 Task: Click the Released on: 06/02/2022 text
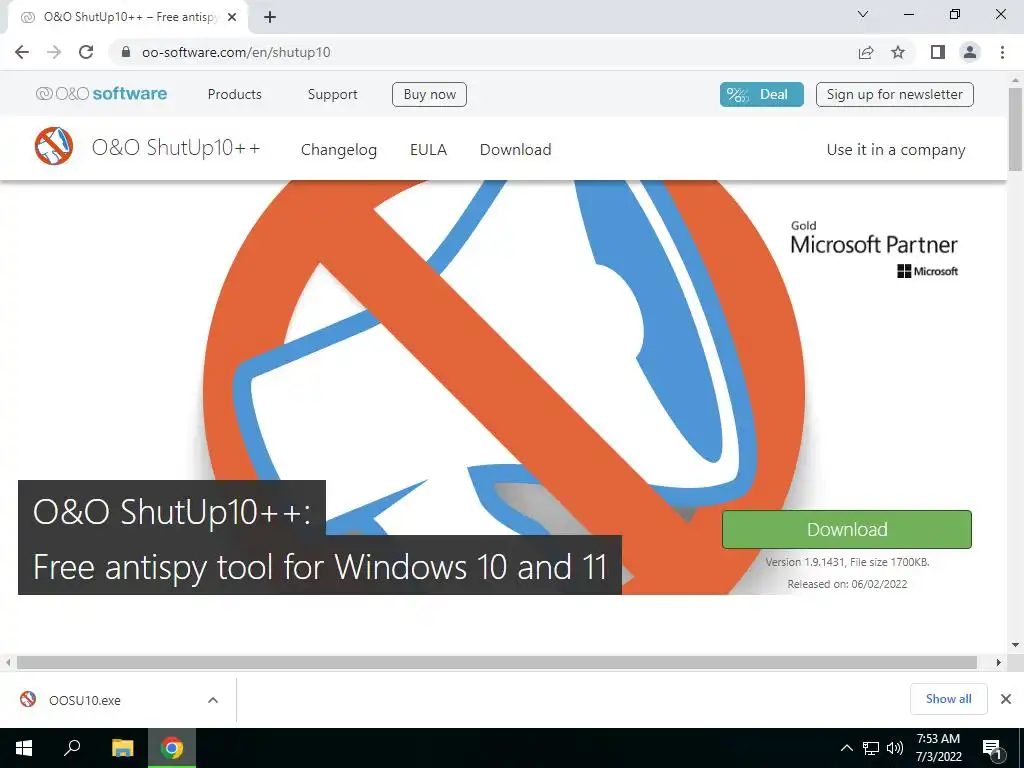click(847, 584)
